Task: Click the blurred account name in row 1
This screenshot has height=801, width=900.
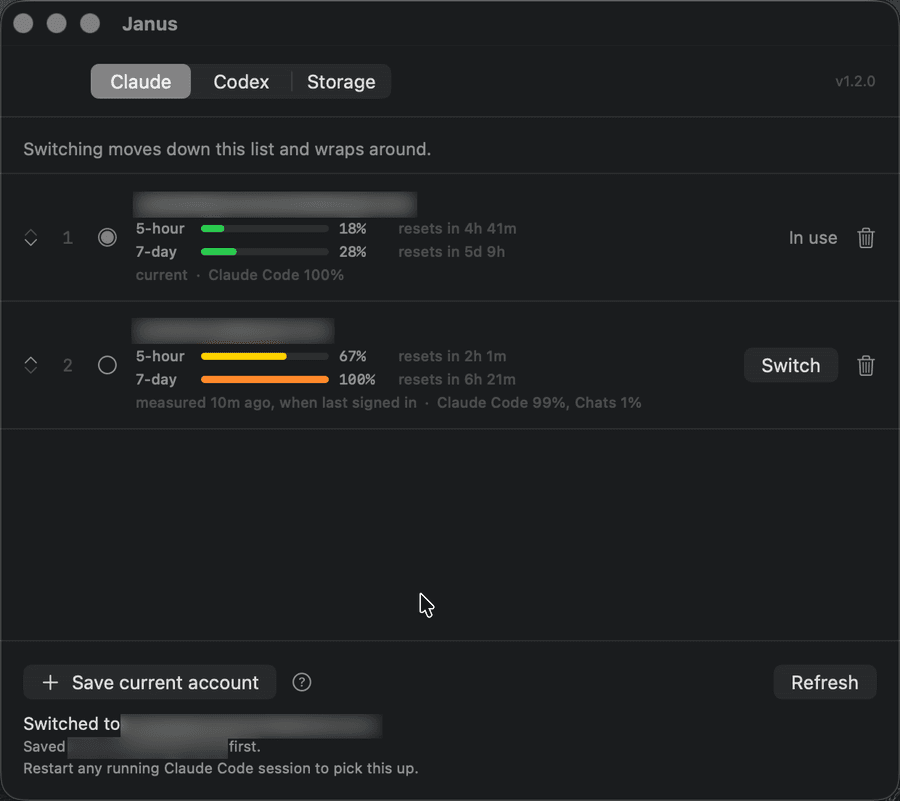Action: (275, 204)
